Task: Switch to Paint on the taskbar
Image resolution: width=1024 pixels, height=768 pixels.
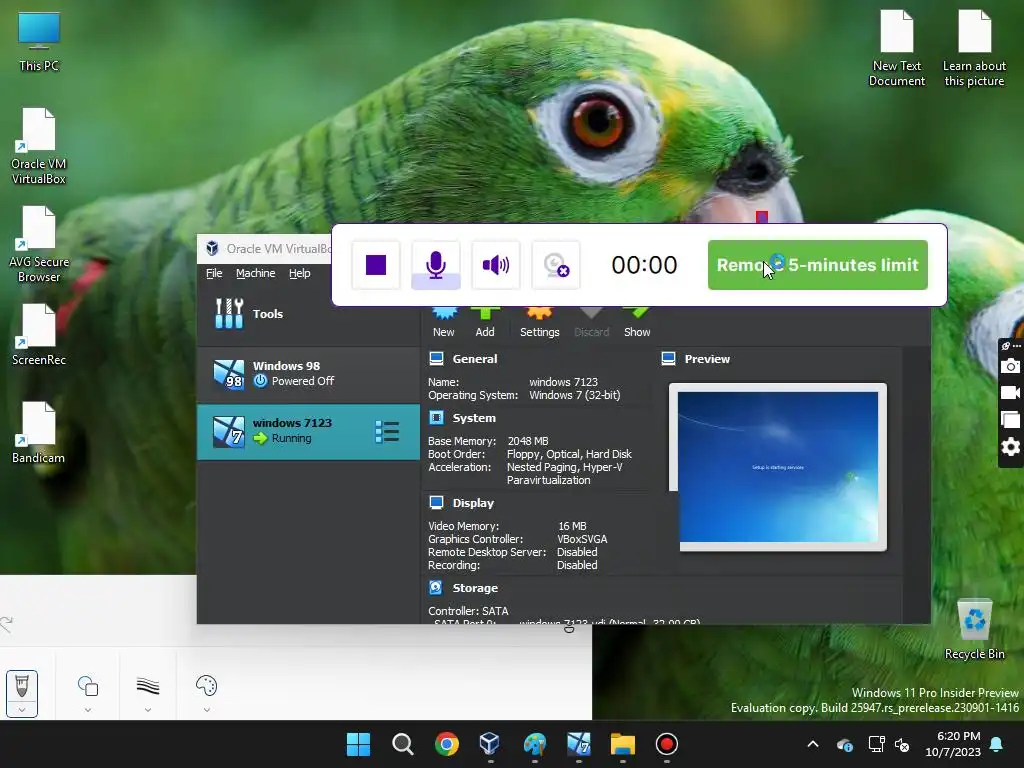Action: pyautogui.click(x=534, y=744)
